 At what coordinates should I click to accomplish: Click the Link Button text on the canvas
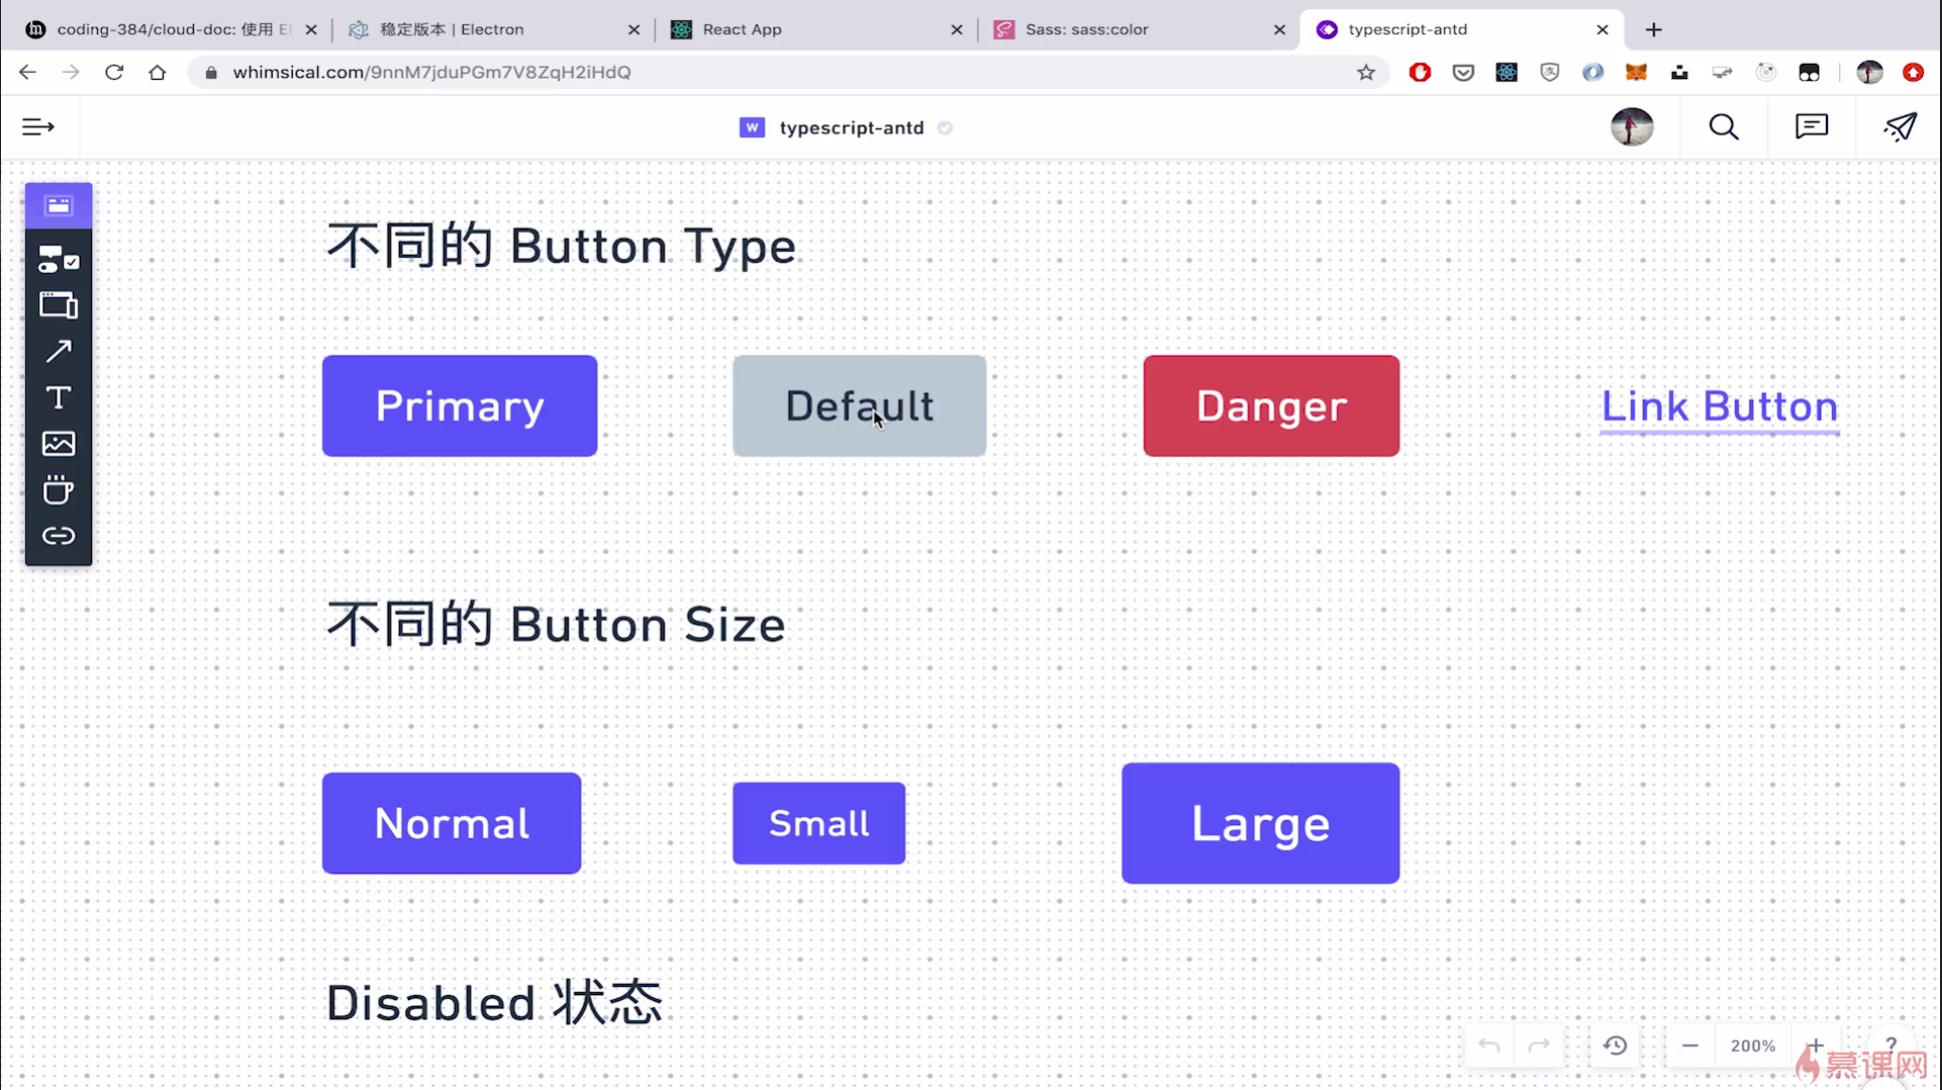tap(1719, 406)
